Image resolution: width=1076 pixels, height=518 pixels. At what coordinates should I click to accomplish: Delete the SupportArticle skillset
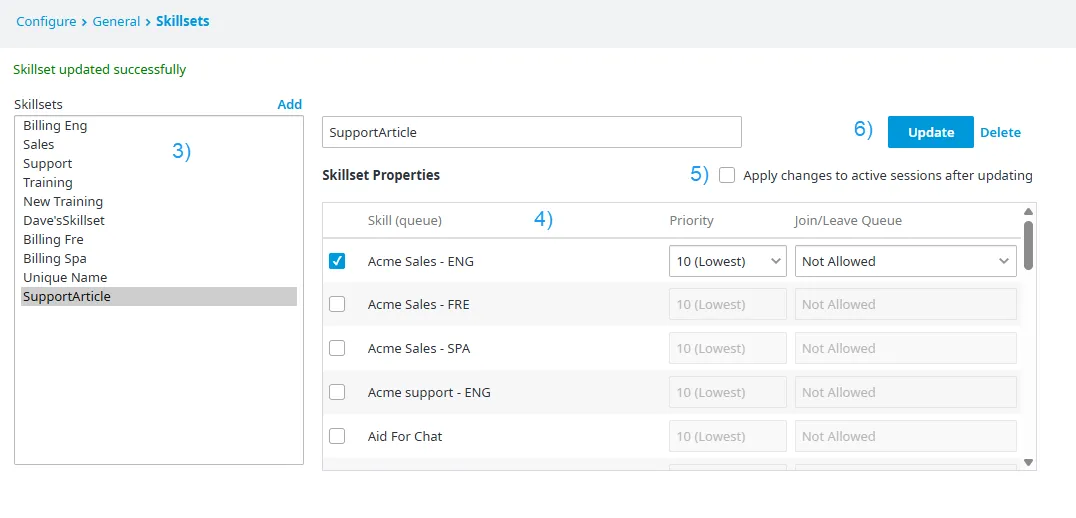[1000, 132]
